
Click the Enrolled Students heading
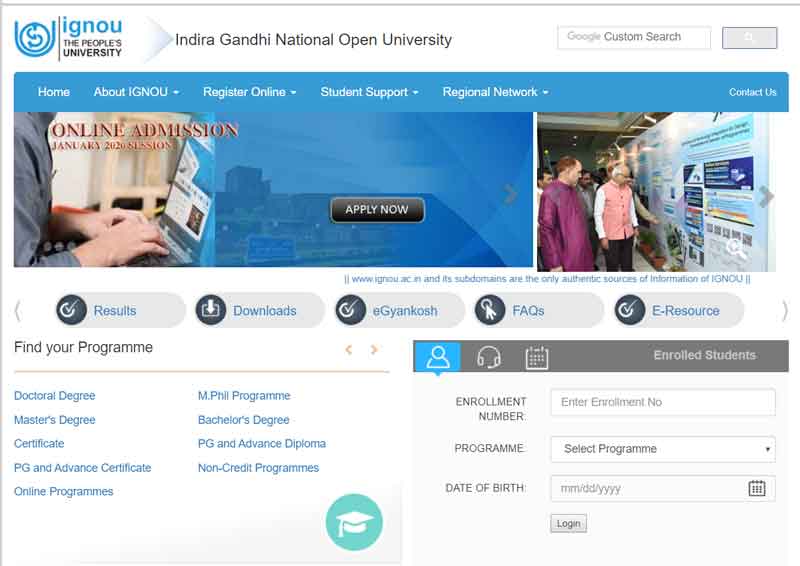[x=705, y=355]
